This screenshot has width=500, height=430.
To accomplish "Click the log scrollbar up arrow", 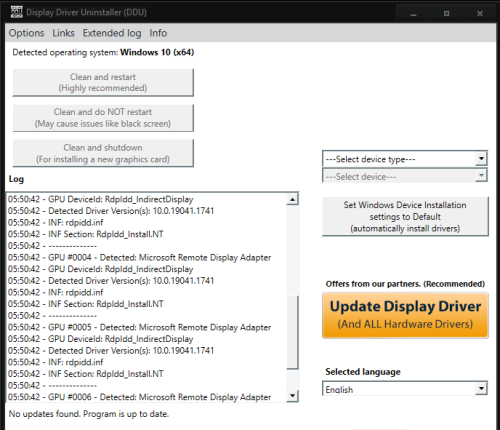I will coord(292,199).
